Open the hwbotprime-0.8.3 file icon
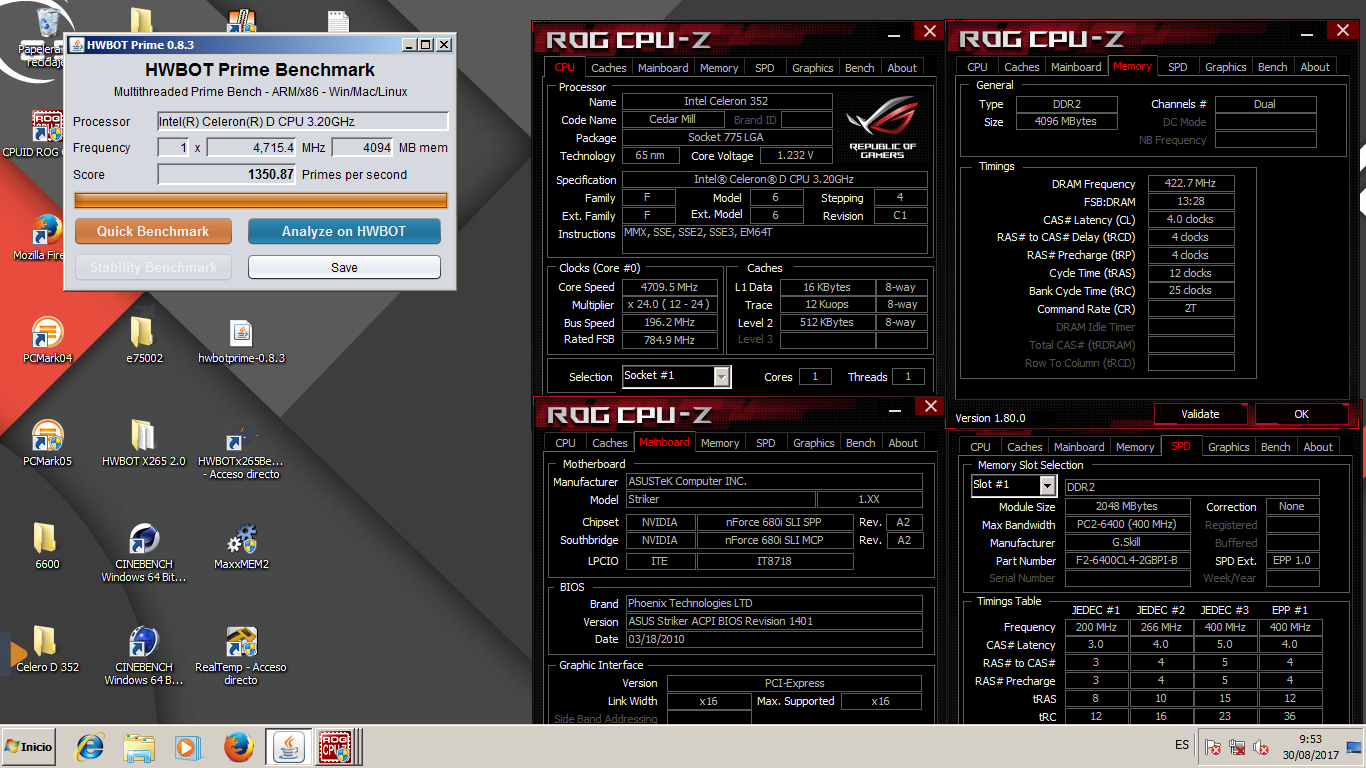The image size is (1366, 768). pyautogui.click(x=241, y=340)
